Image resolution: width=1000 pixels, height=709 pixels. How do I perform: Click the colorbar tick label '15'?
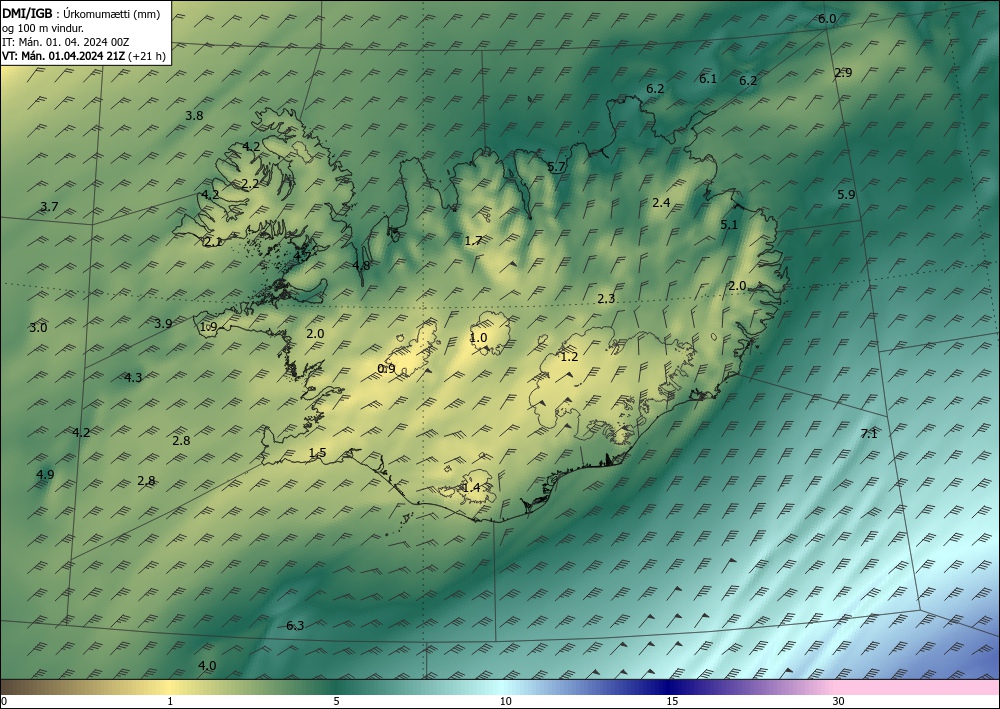(672, 701)
